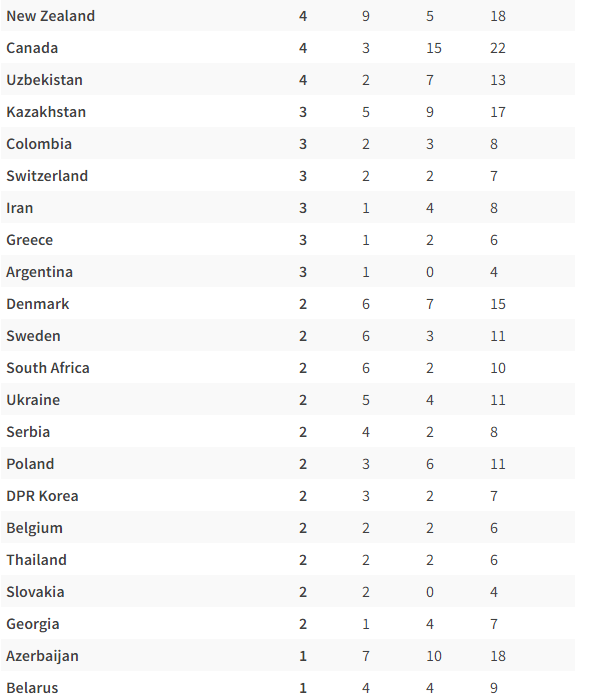
Task: Click Uzbekistan in the medal table
Action: point(44,80)
